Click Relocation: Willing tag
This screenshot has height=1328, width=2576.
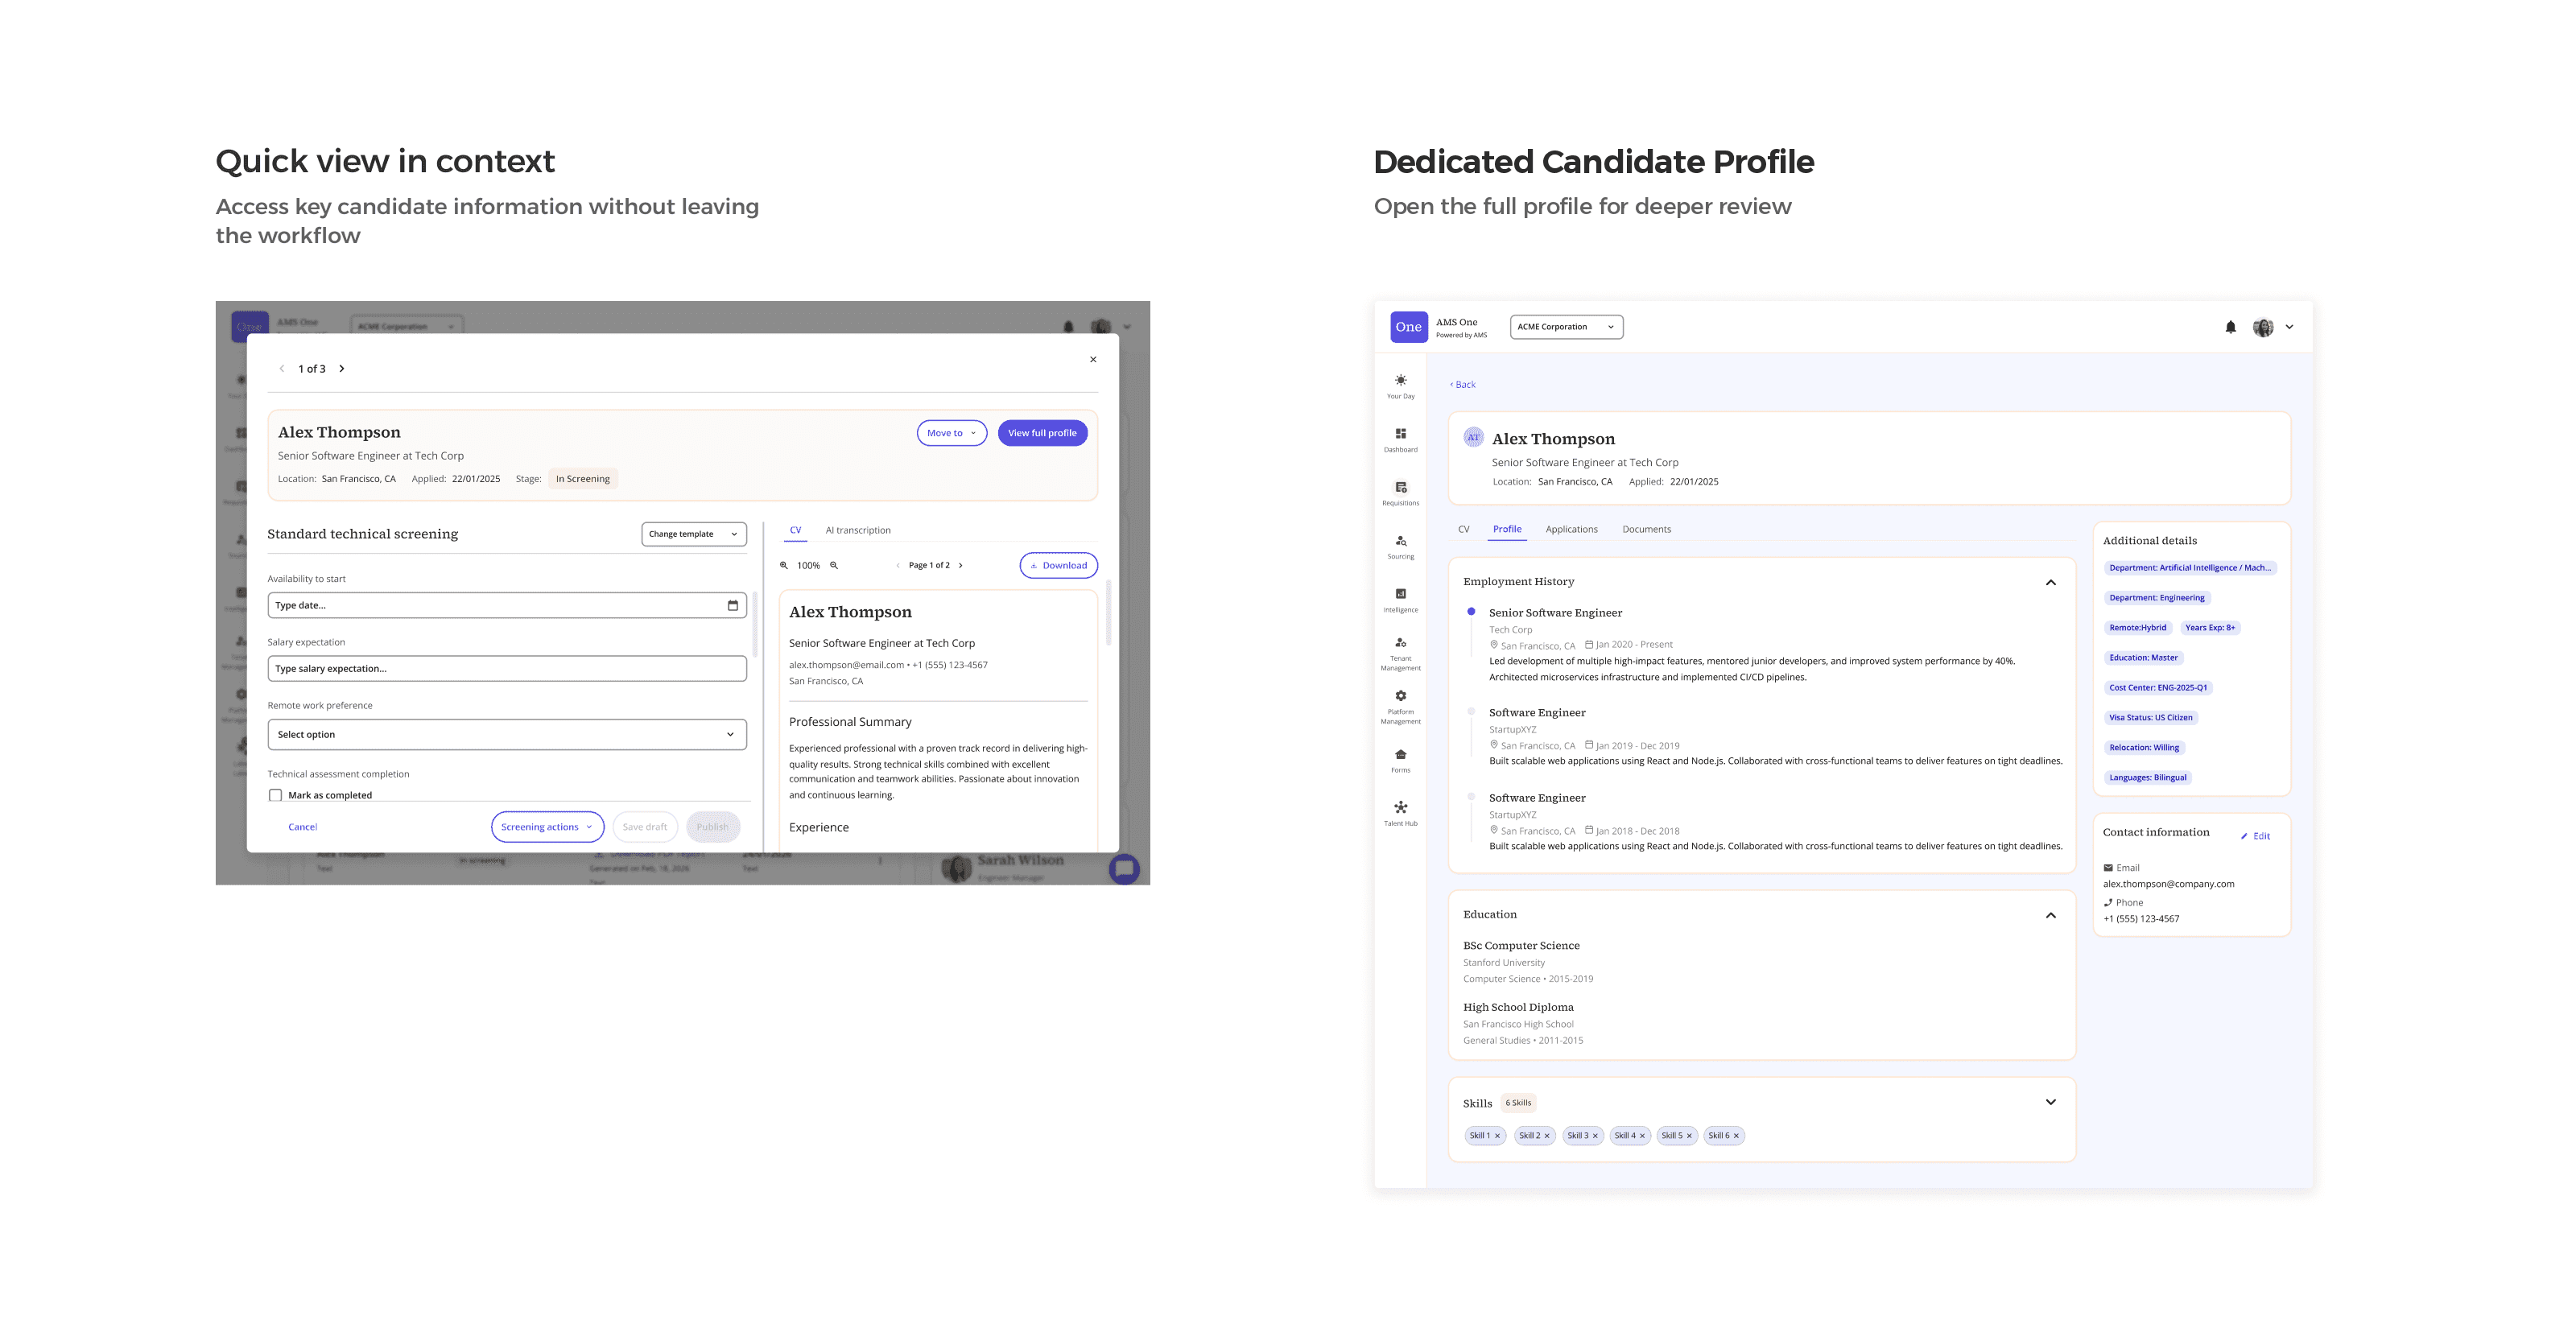click(x=2144, y=748)
